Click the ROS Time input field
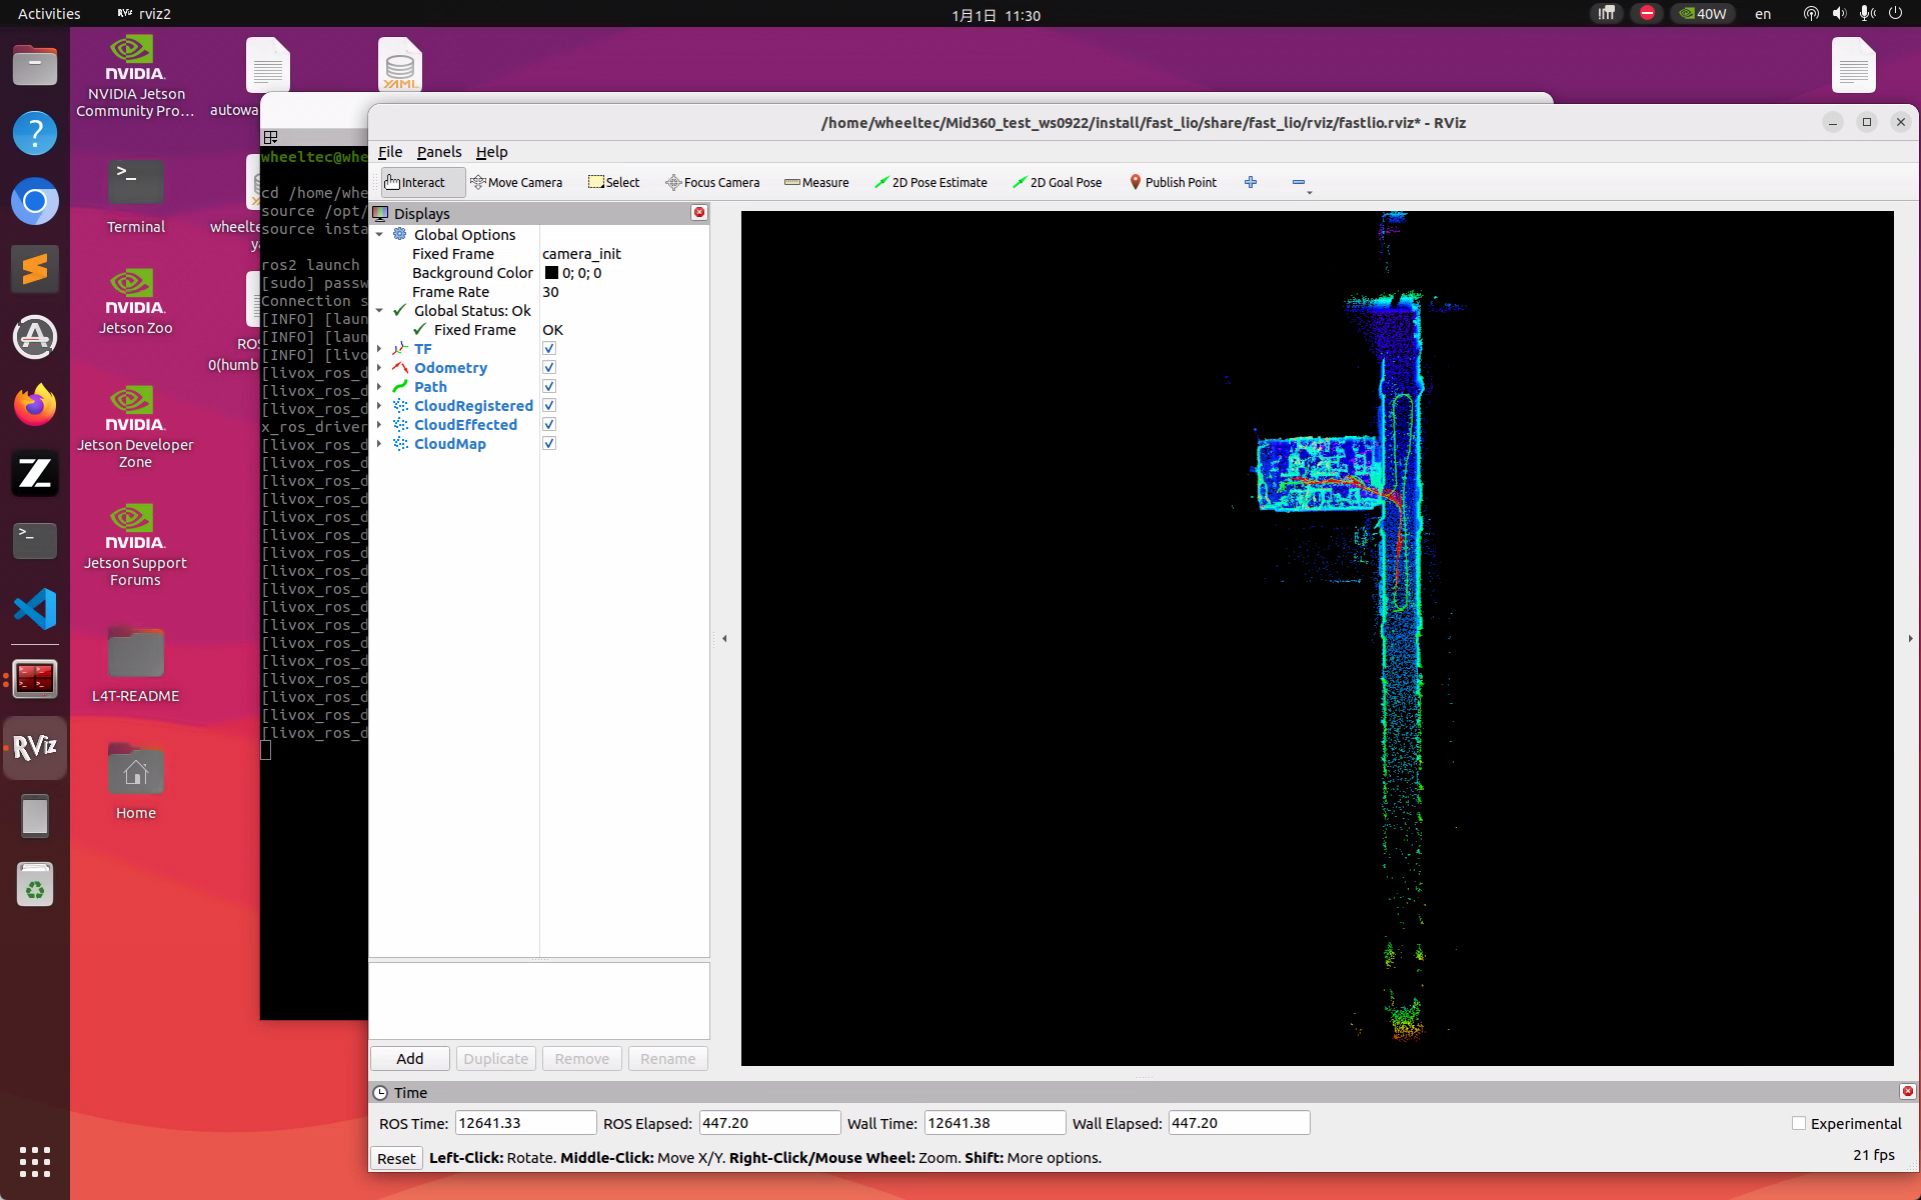 525,1123
